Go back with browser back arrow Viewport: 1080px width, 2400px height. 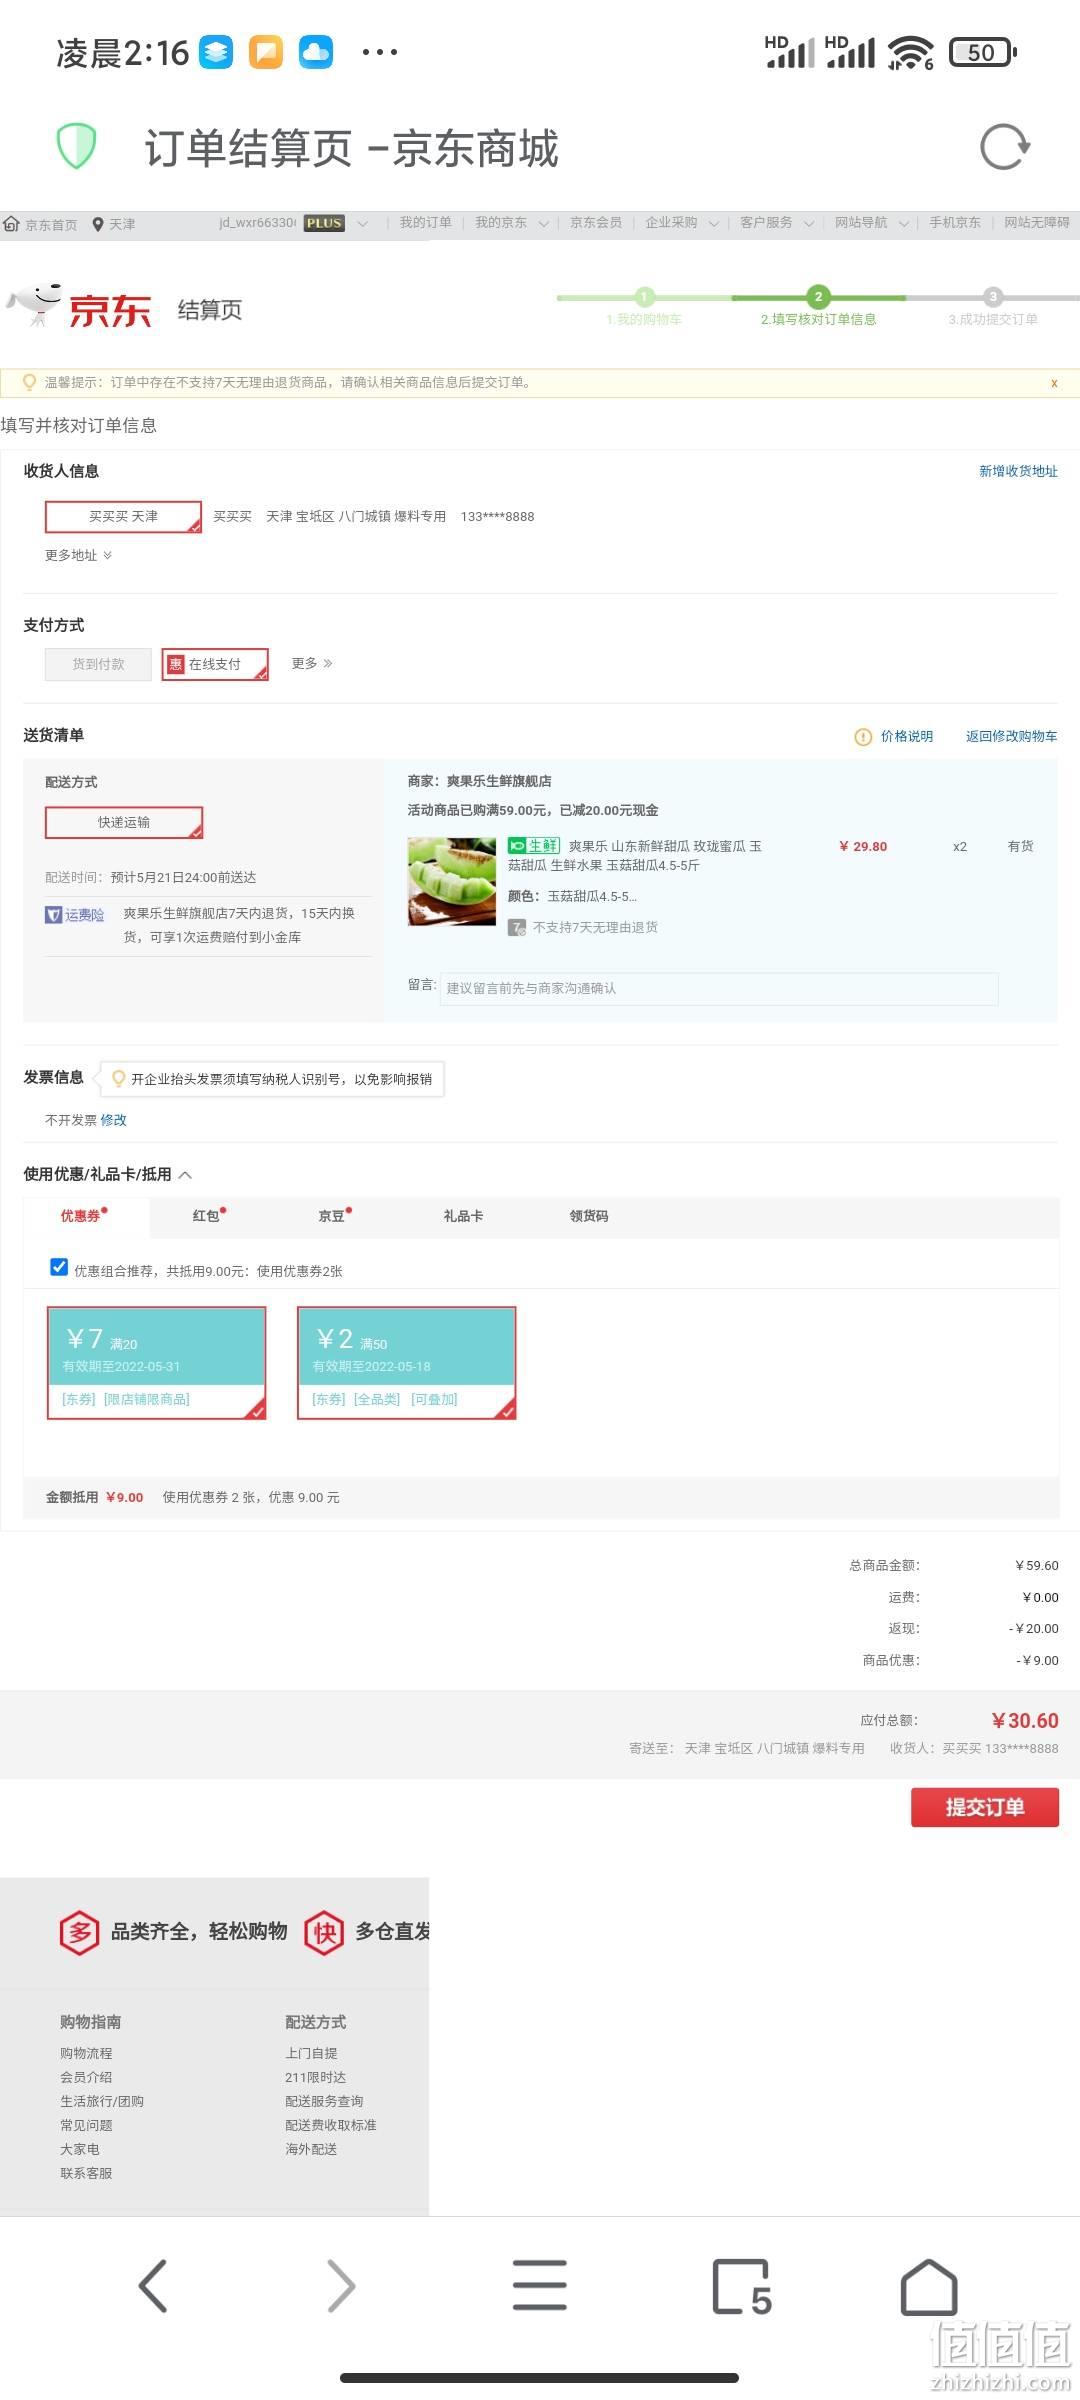coord(152,2286)
